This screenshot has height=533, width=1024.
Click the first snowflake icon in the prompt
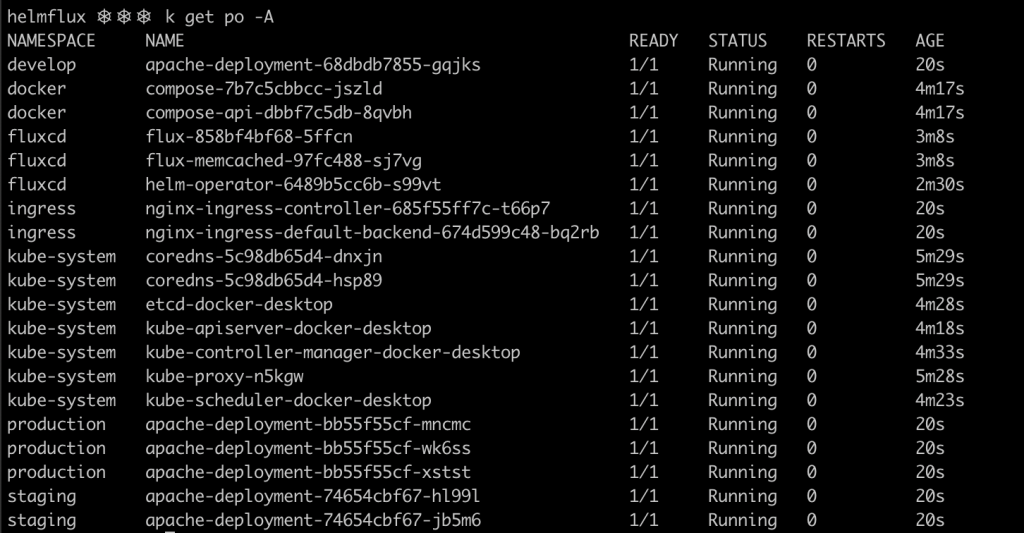(x=104, y=17)
